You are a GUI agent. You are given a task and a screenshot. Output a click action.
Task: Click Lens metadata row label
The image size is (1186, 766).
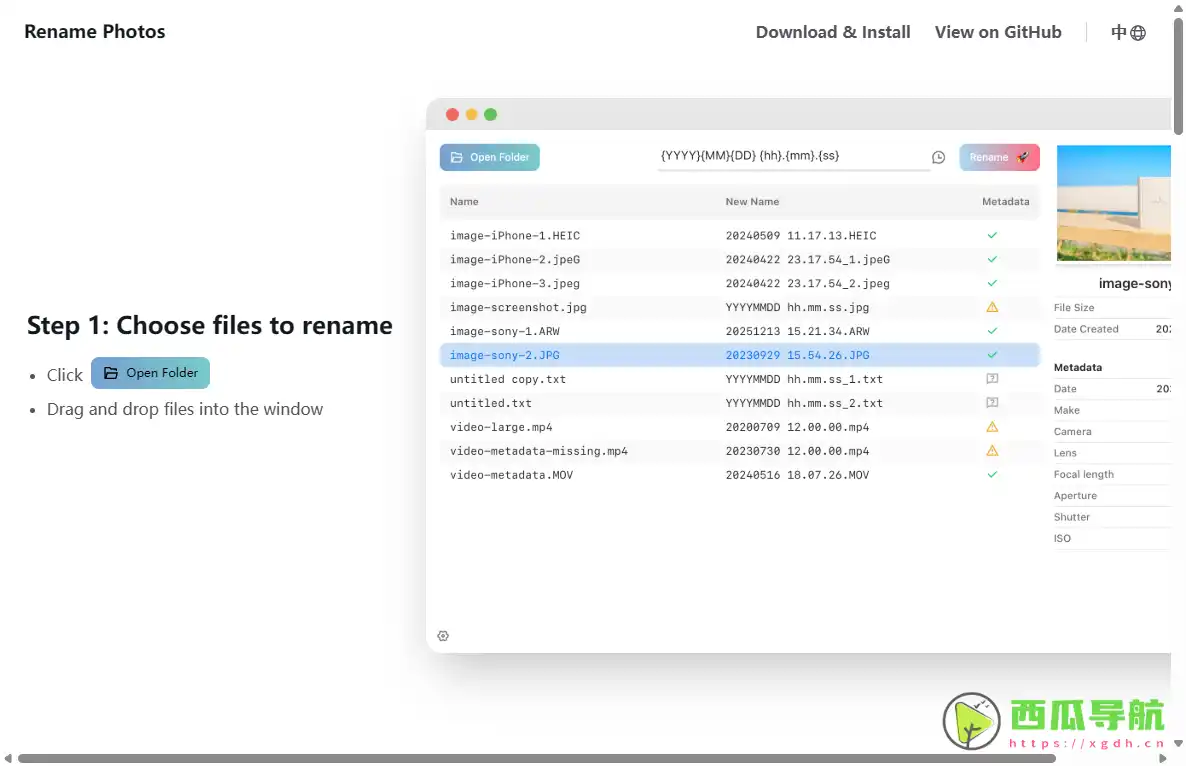(1065, 453)
